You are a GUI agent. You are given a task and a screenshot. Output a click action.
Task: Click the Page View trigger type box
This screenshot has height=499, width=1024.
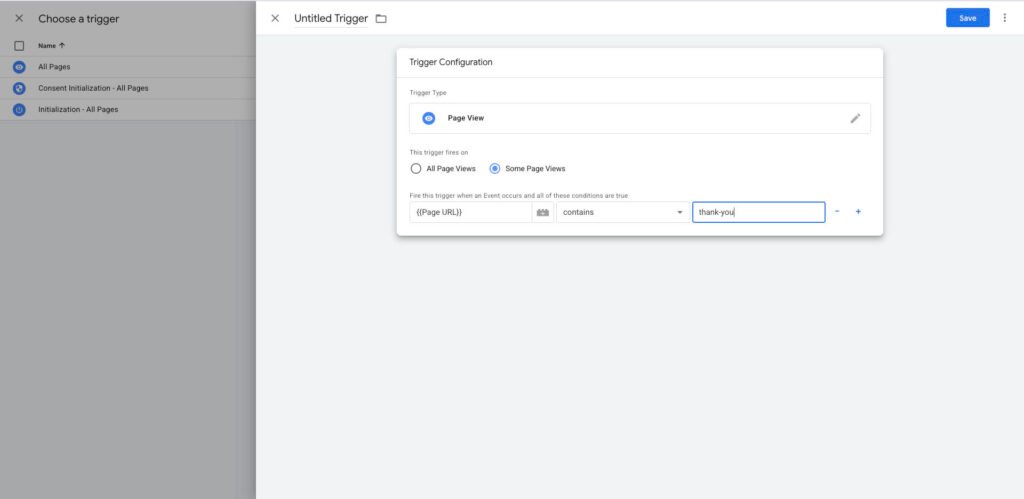coord(639,118)
